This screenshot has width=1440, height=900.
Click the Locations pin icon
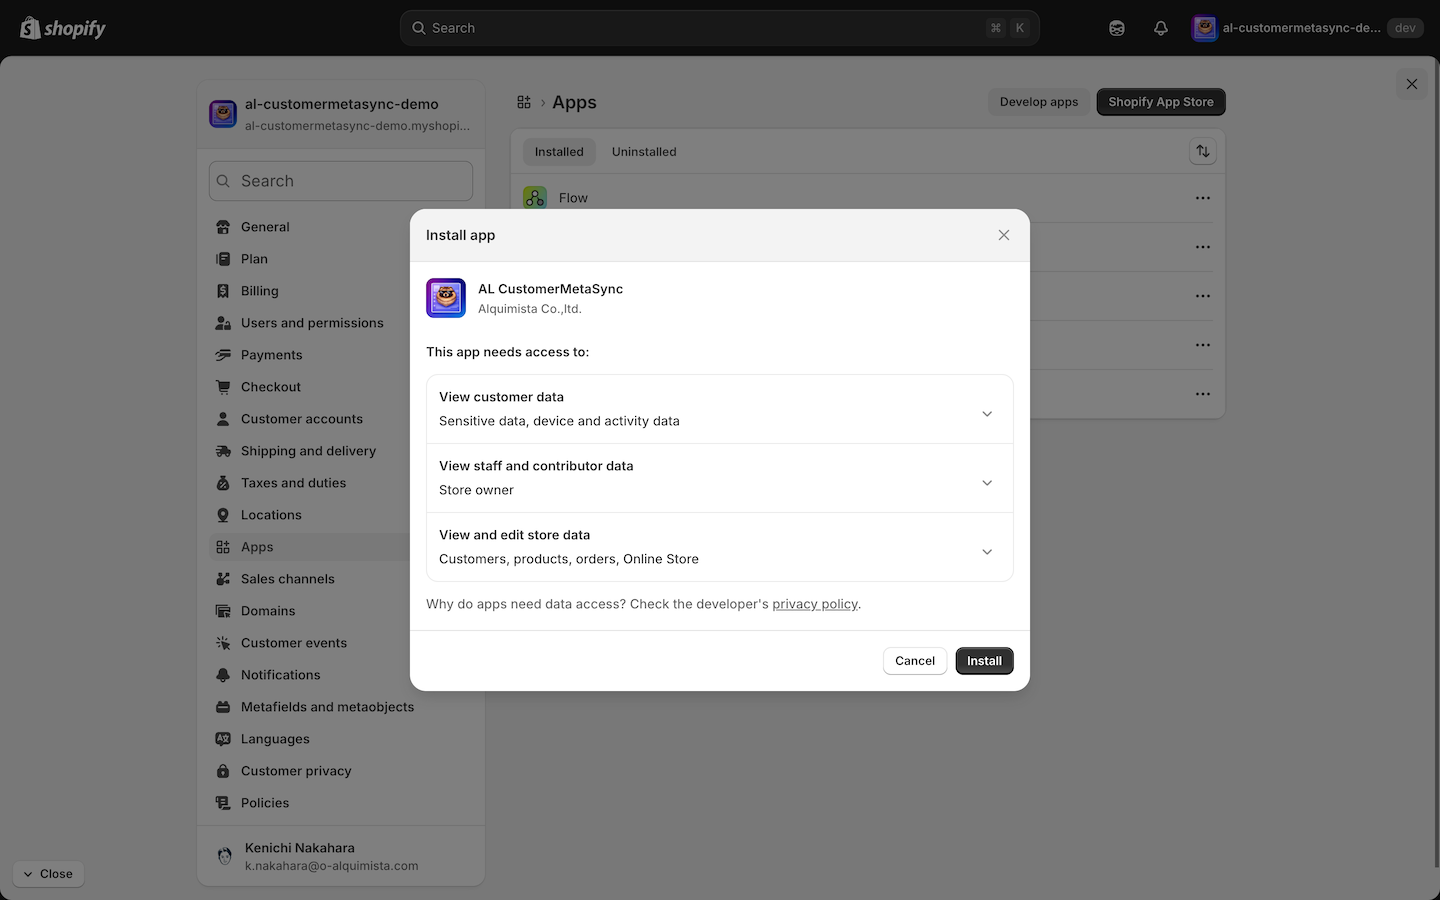click(223, 515)
